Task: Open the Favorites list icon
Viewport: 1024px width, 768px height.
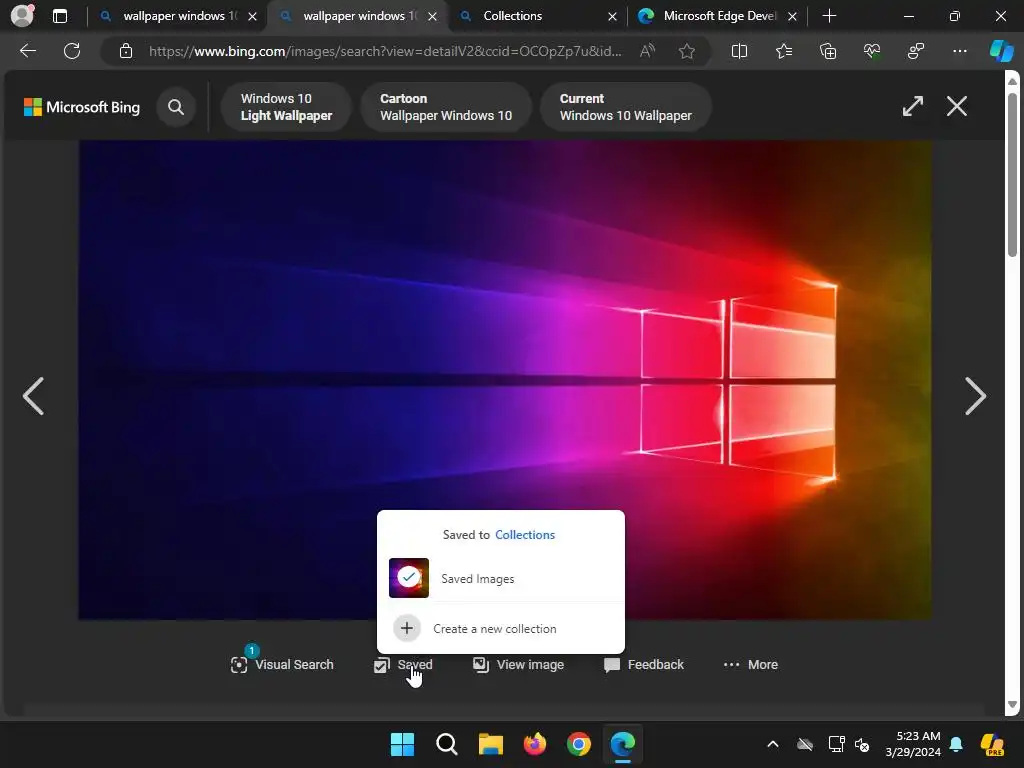Action: pyautogui.click(x=784, y=51)
